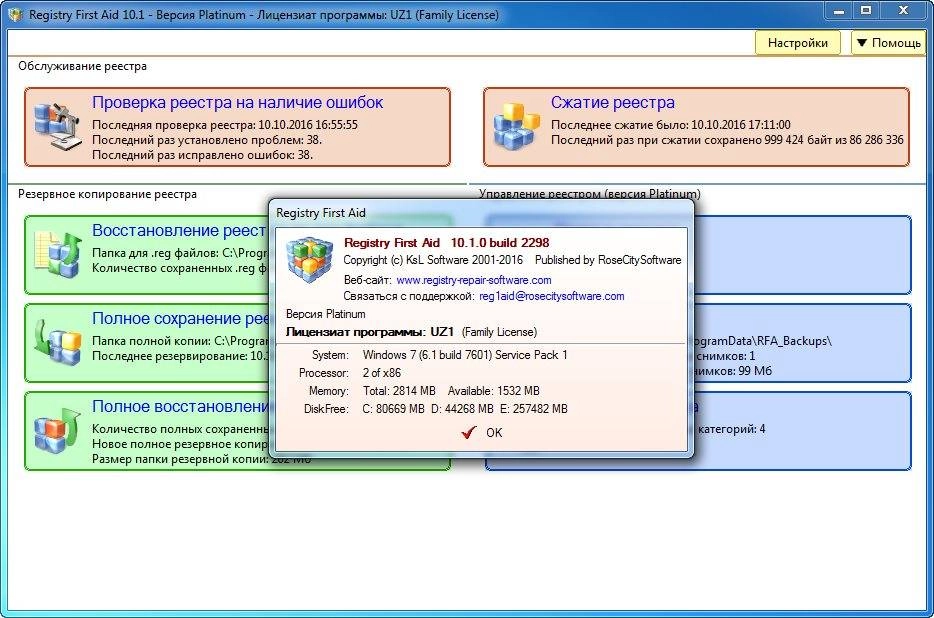The image size is (934, 618).
Task: Click 'Управление реестром (версия Platinum)' label
Action: [x=590, y=194]
